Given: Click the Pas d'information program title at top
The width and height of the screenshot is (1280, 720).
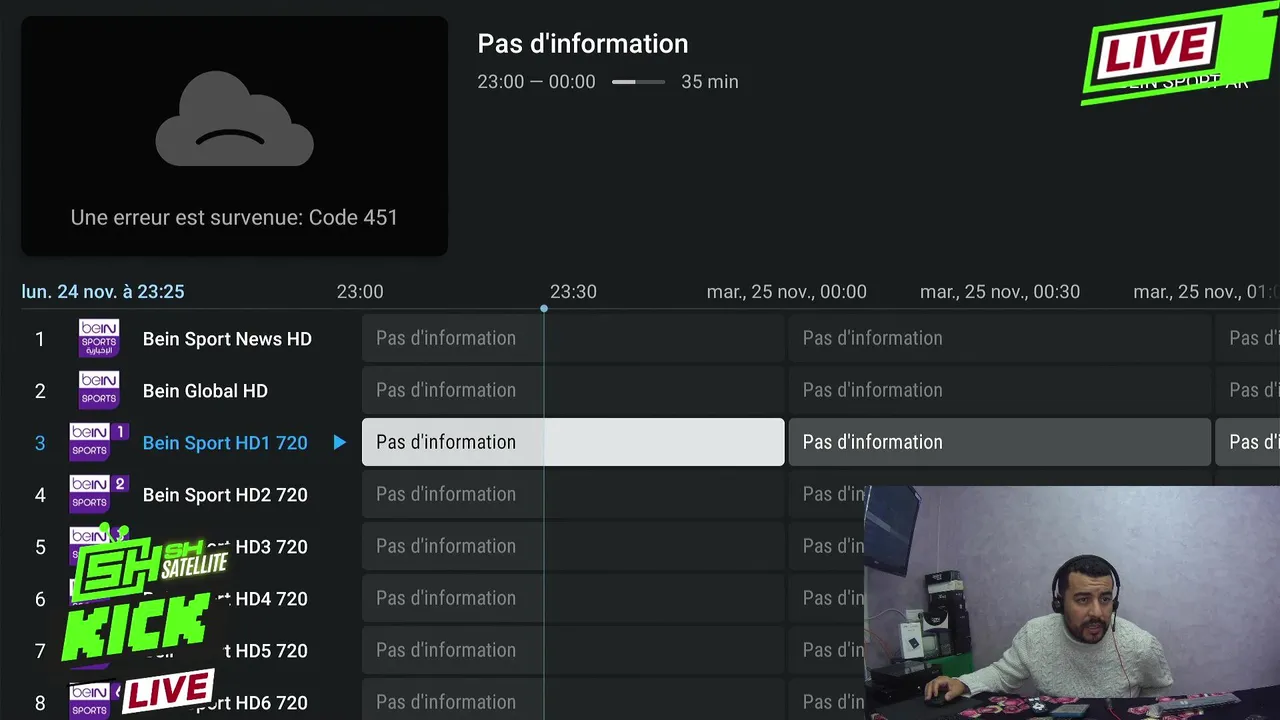Looking at the screenshot, I should (x=583, y=44).
